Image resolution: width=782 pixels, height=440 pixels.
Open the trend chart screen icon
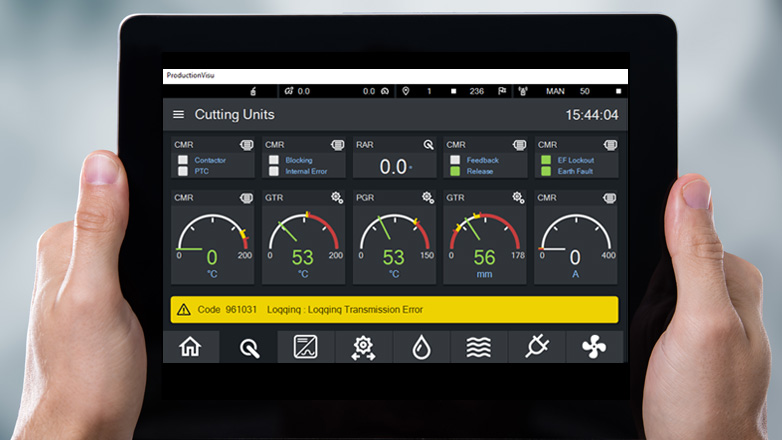tap(305, 347)
